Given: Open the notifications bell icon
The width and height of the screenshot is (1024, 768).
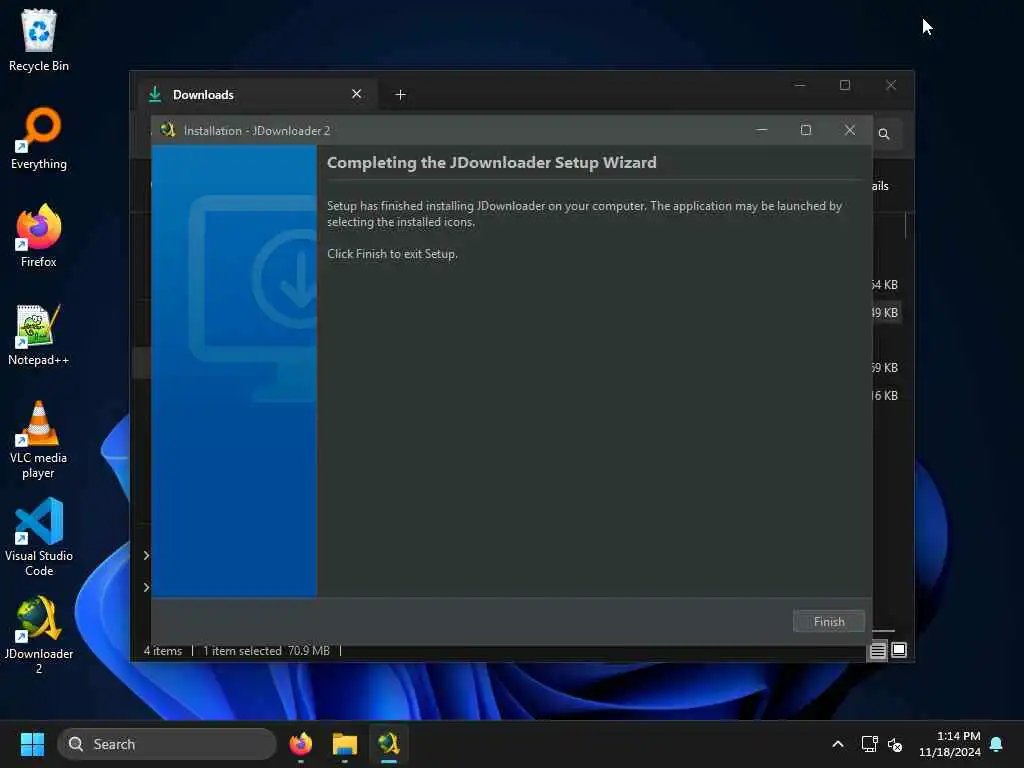Looking at the screenshot, I should pyautogui.click(x=997, y=744).
